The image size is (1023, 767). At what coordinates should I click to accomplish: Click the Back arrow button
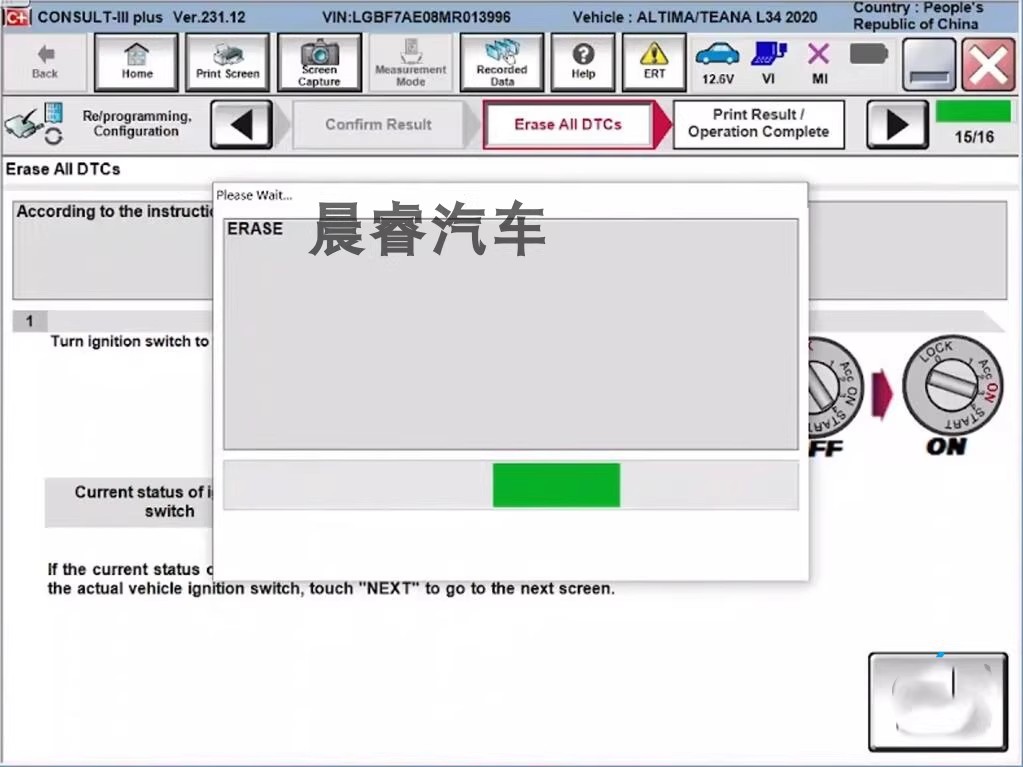(45, 62)
